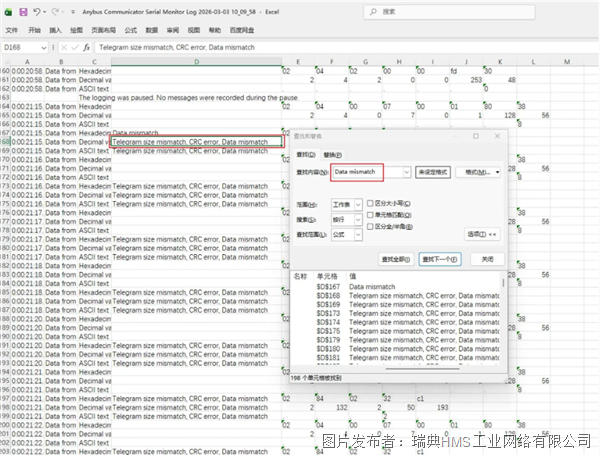The width and height of the screenshot is (600, 455).
Task: Select the $D$181 result row in find list
Action: [397, 357]
